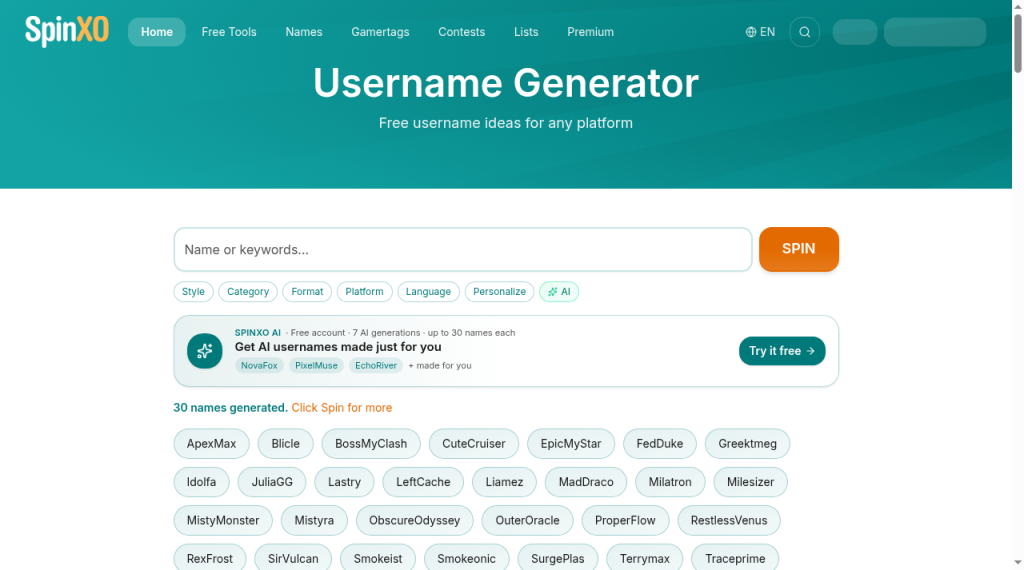
Task: Click the orange SPIN button
Action: pos(799,249)
